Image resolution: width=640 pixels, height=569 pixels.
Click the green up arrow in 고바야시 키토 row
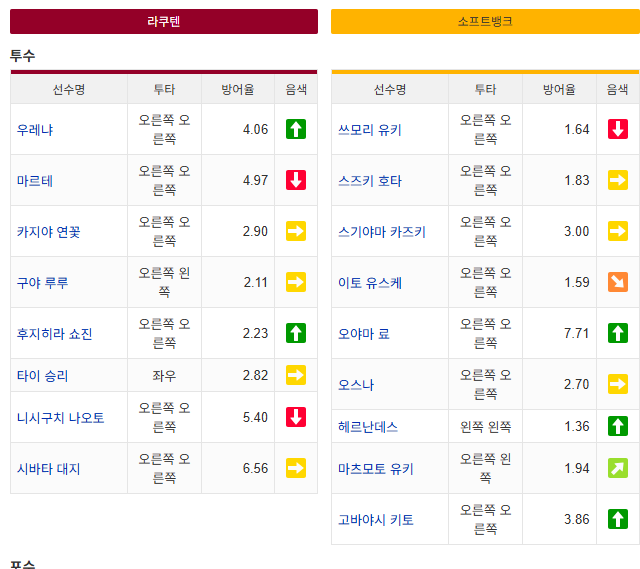[x=618, y=519]
